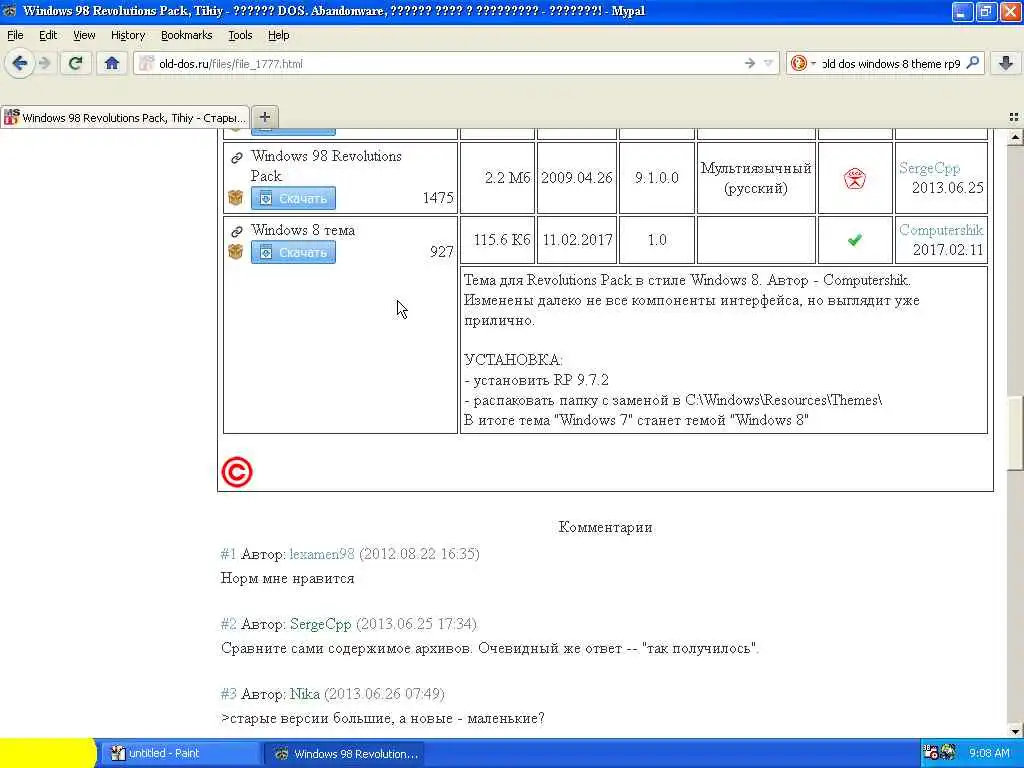Open the Edit menu
Image resolution: width=1024 pixels, height=768 pixels.
pyautogui.click(x=48, y=35)
